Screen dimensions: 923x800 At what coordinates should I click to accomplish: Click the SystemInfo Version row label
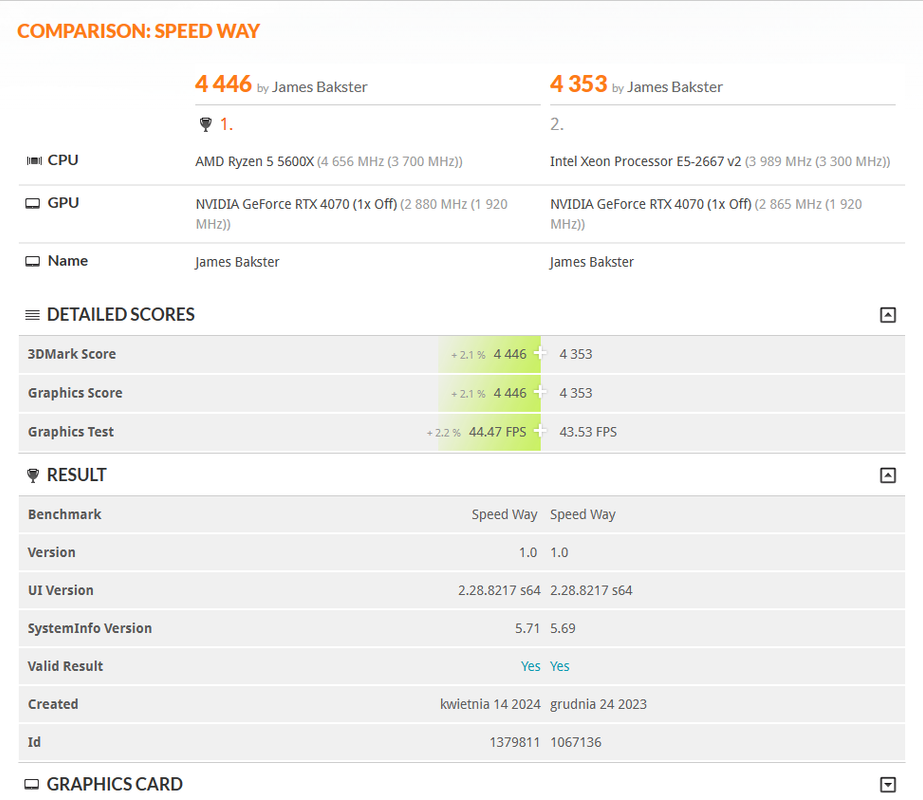click(89, 628)
